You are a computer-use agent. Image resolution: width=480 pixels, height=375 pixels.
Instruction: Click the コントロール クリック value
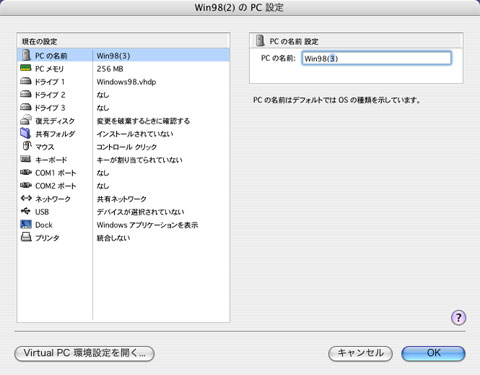click(127, 147)
